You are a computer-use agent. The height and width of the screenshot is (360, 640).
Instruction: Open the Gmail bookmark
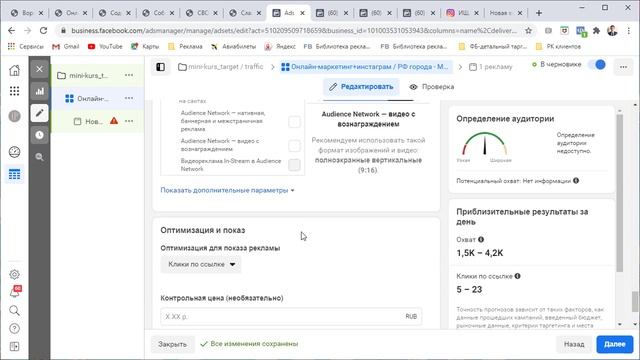click(66, 47)
